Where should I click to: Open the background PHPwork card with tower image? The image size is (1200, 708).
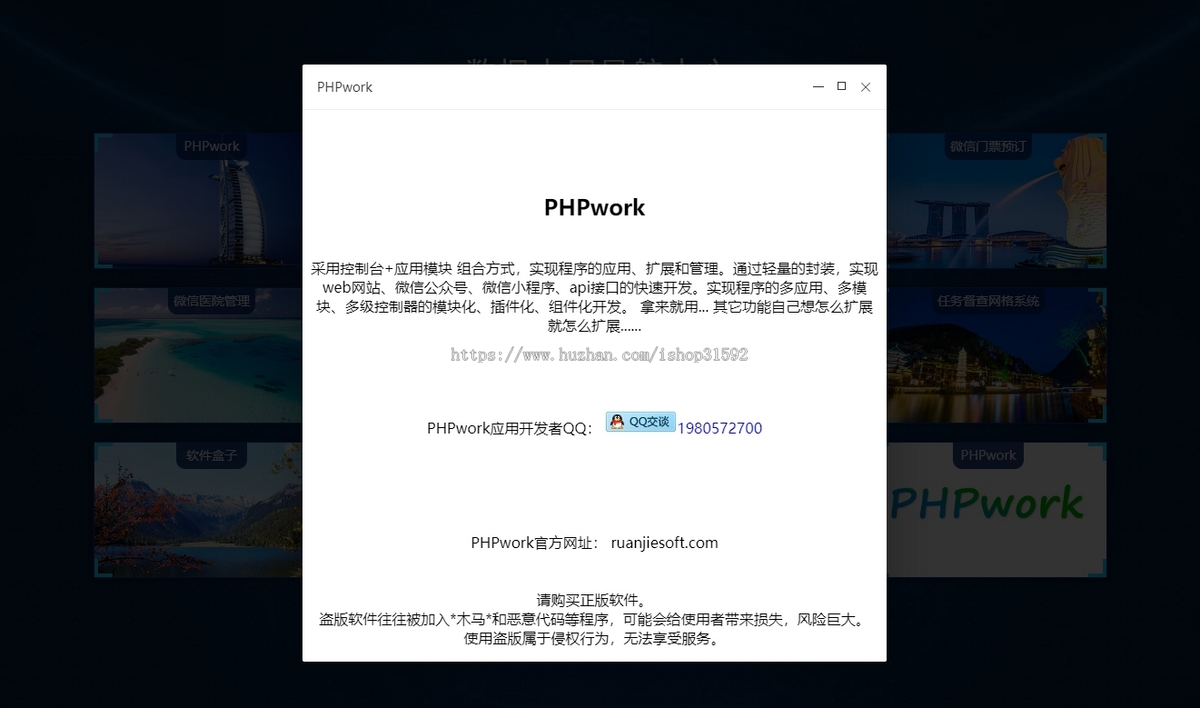tap(199, 201)
